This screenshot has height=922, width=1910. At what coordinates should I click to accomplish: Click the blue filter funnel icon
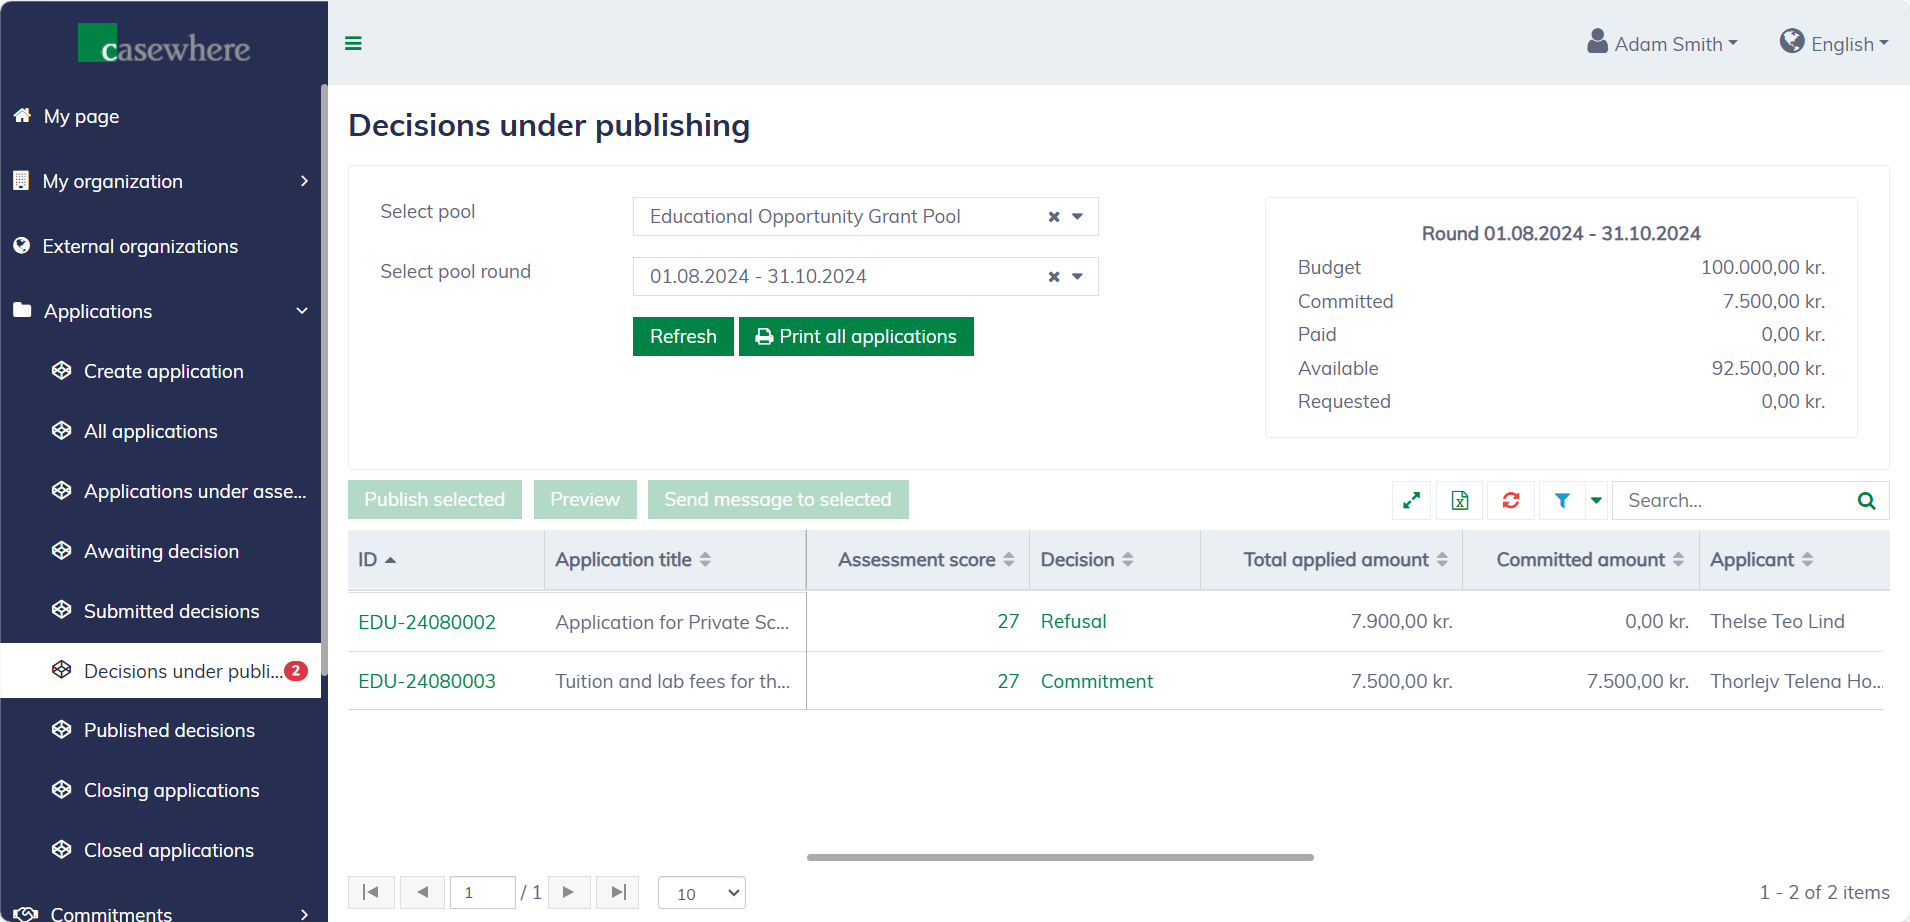[1562, 500]
